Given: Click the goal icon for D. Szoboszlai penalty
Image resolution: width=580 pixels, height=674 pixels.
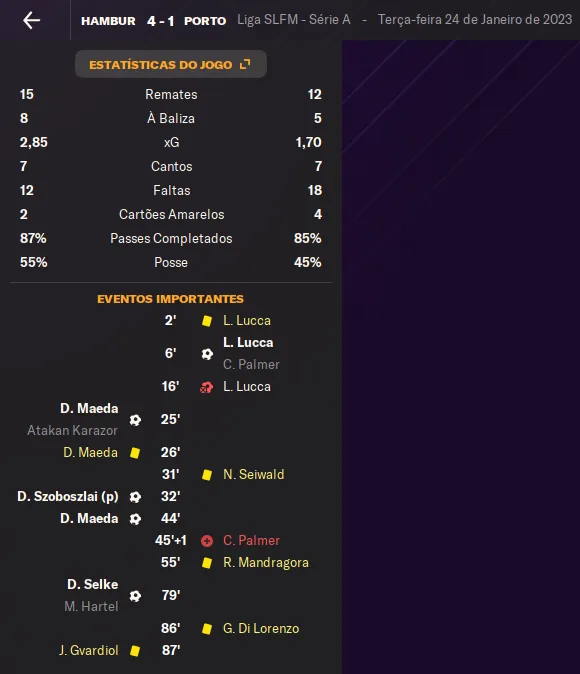Looking at the screenshot, I should tap(135, 497).
